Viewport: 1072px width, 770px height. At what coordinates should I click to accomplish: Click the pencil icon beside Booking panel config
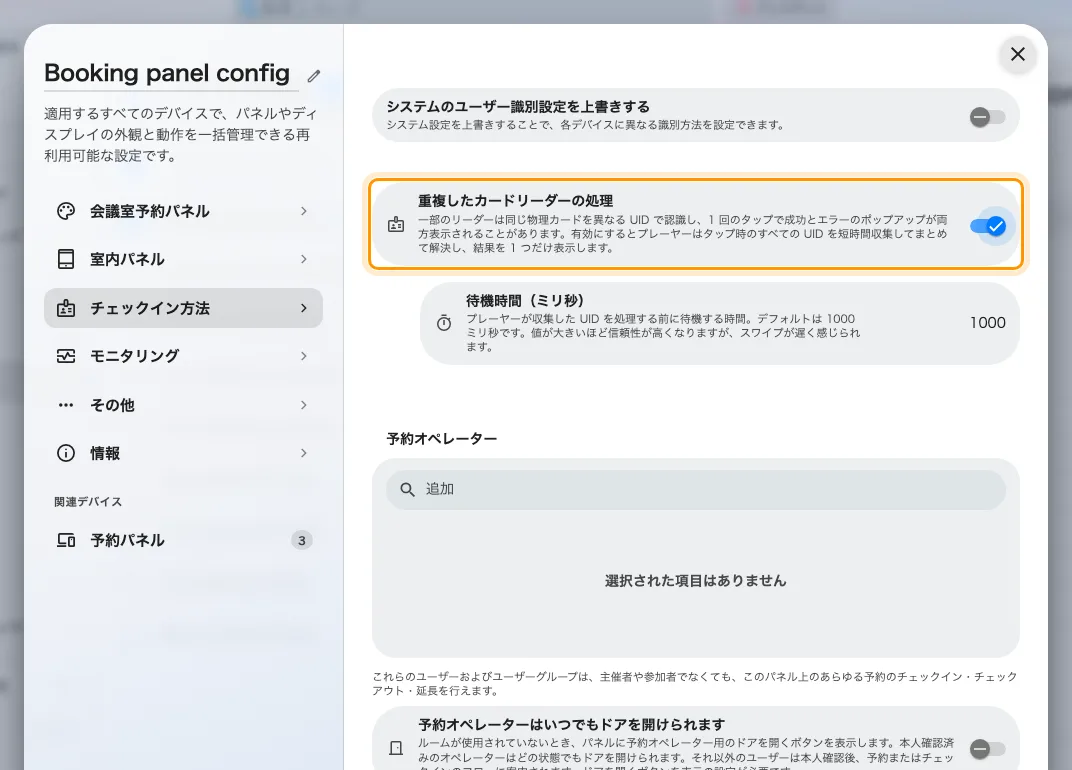click(314, 76)
